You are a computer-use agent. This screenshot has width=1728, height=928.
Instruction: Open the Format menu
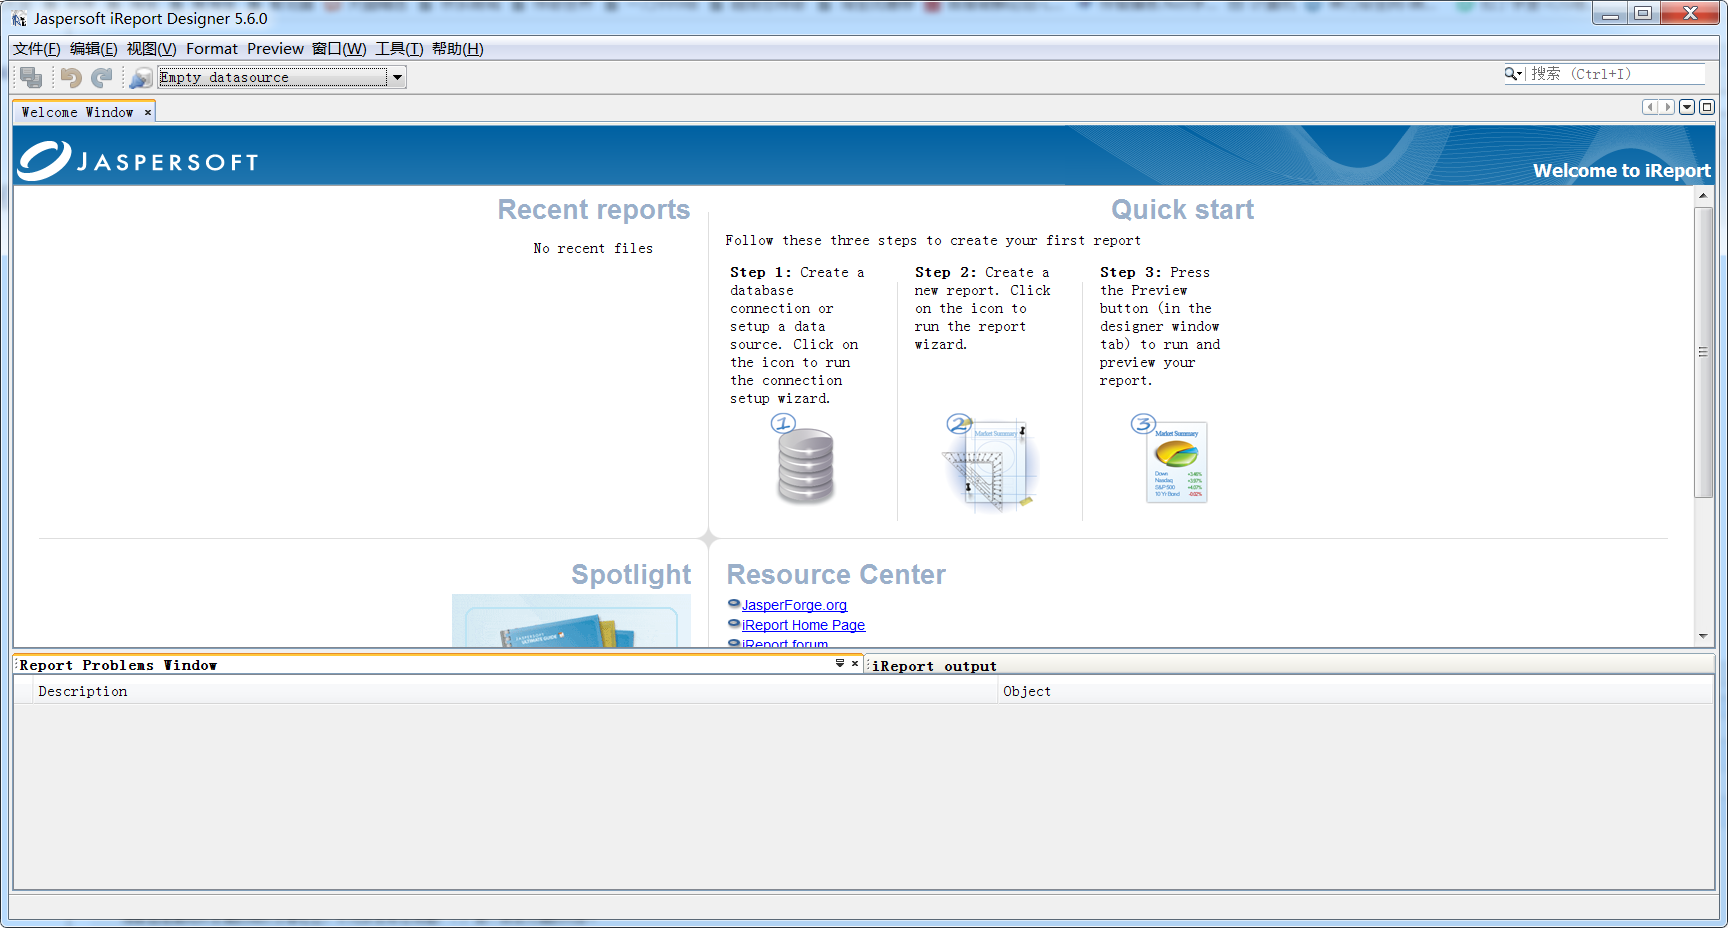(212, 49)
